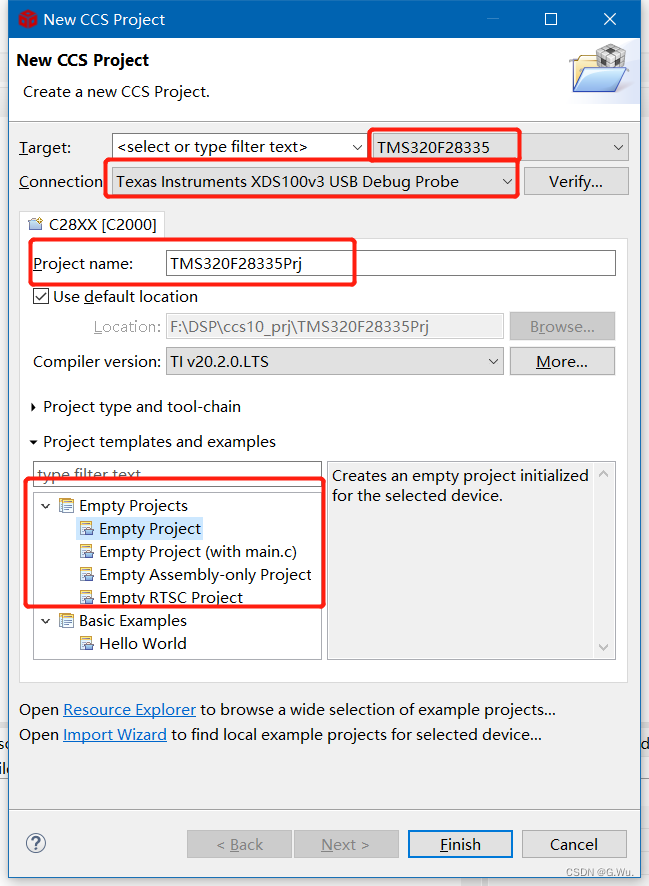Switch to the C28XX [C2000] tab
The height and width of the screenshot is (886, 649).
92,224
